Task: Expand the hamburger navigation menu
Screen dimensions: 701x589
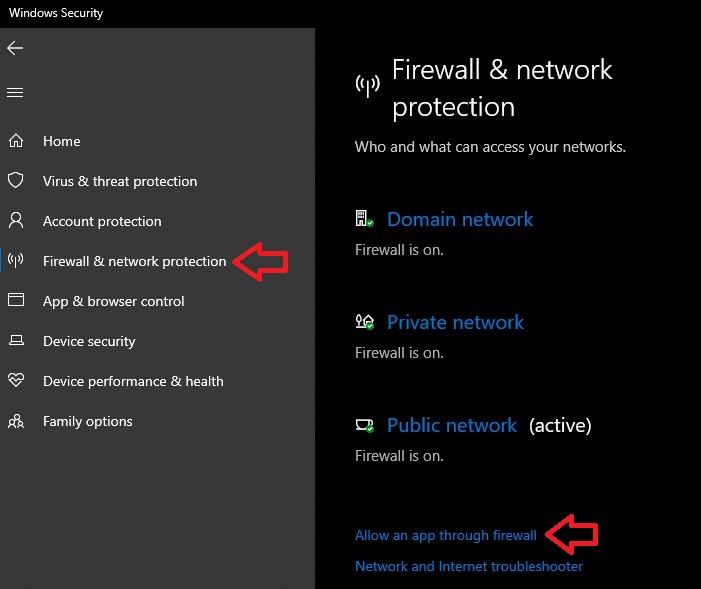Action: [15, 93]
